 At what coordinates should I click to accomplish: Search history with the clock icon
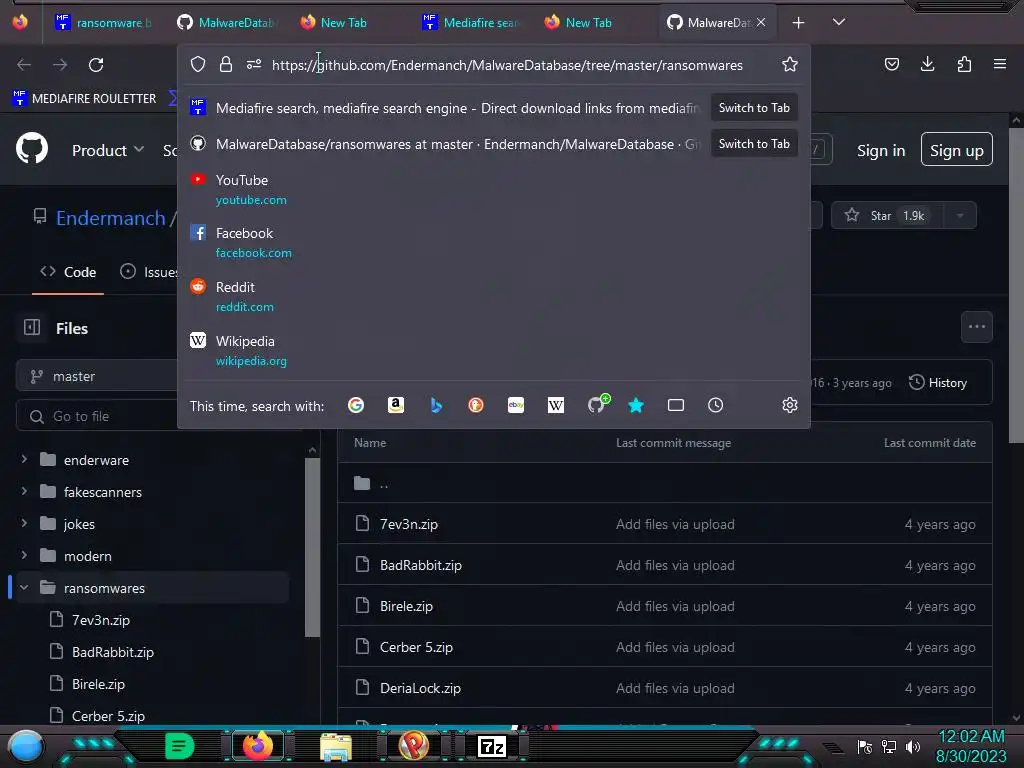716,406
